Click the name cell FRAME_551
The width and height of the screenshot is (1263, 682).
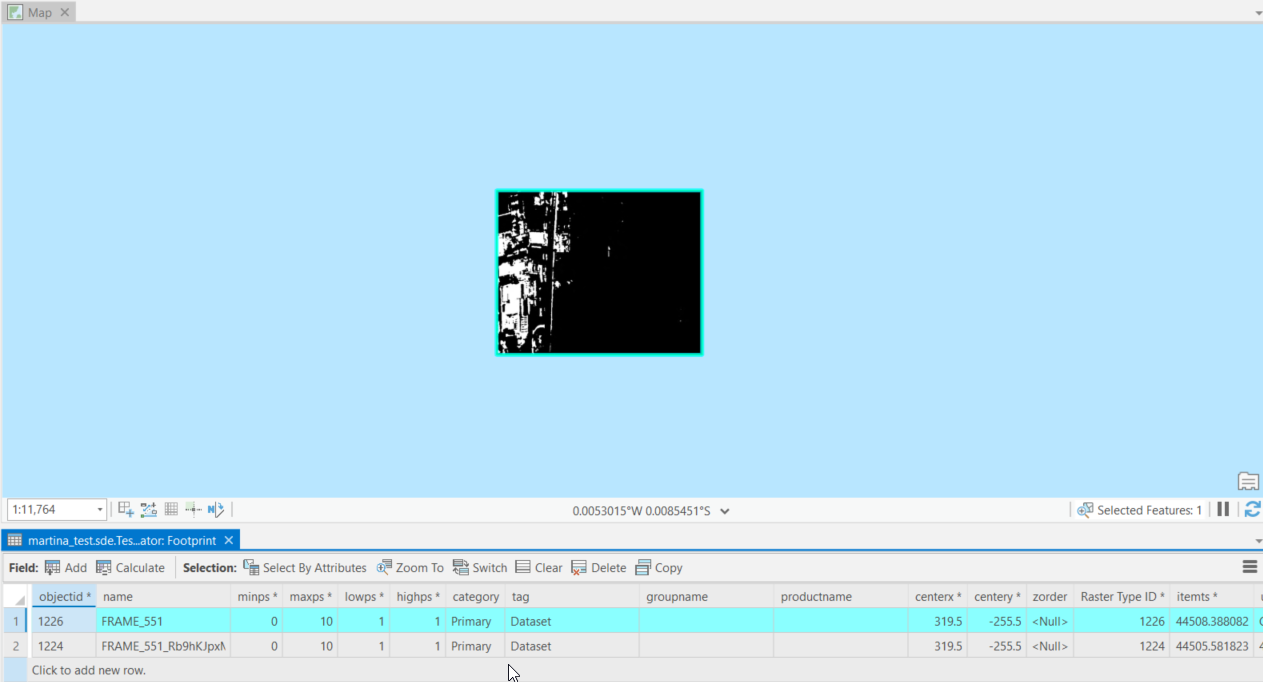(x=163, y=621)
